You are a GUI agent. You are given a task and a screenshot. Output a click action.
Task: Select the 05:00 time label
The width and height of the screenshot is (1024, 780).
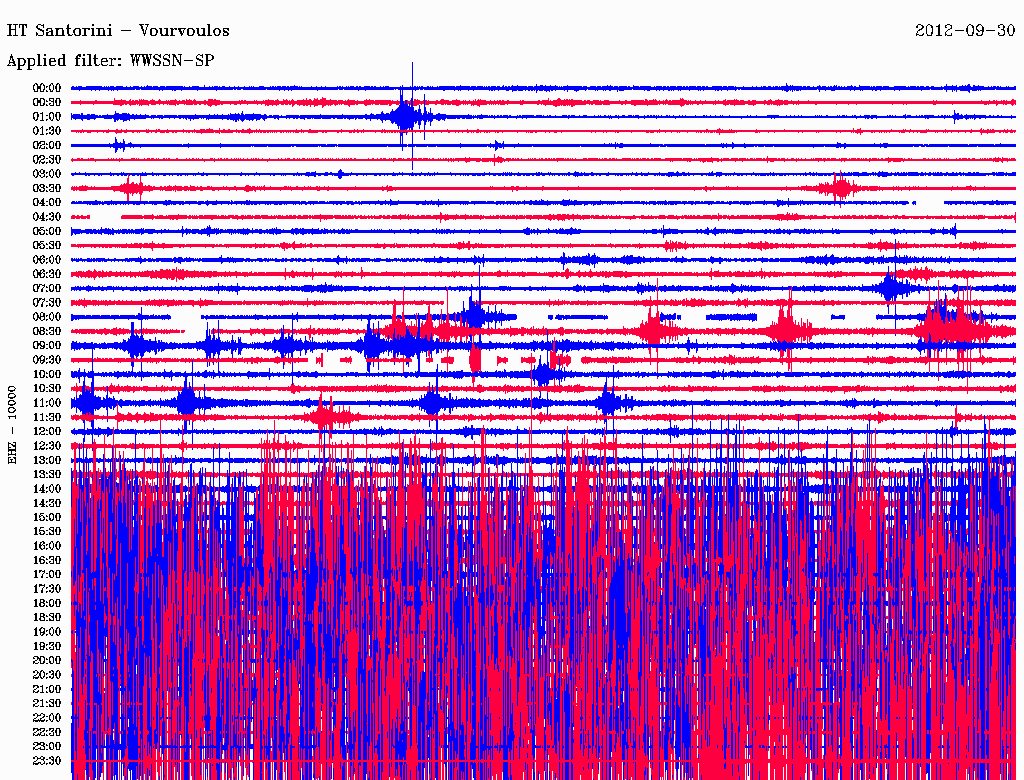(47, 231)
